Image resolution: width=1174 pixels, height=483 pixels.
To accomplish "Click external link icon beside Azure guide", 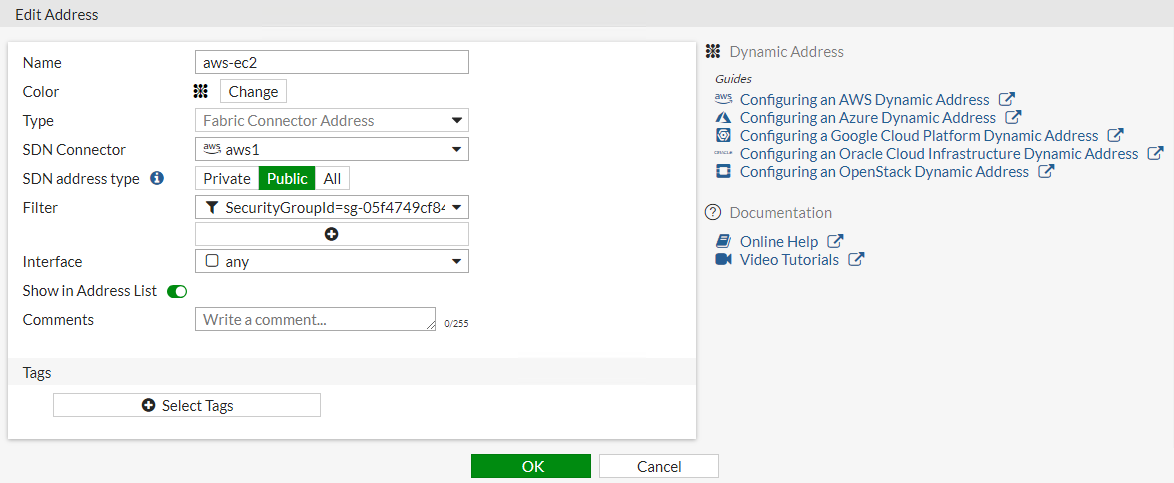I will [1013, 117].
